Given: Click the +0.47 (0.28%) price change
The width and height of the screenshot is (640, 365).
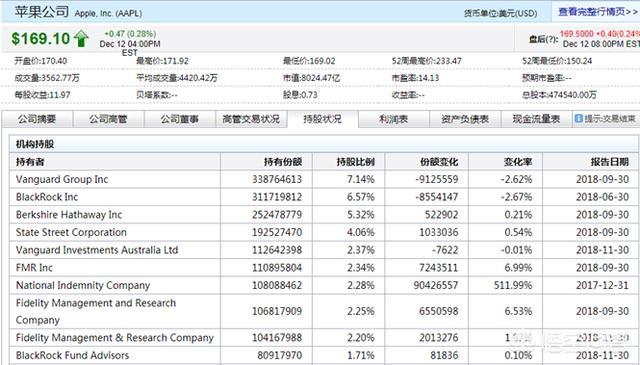Looking at the screenshot, I should 130,34.
